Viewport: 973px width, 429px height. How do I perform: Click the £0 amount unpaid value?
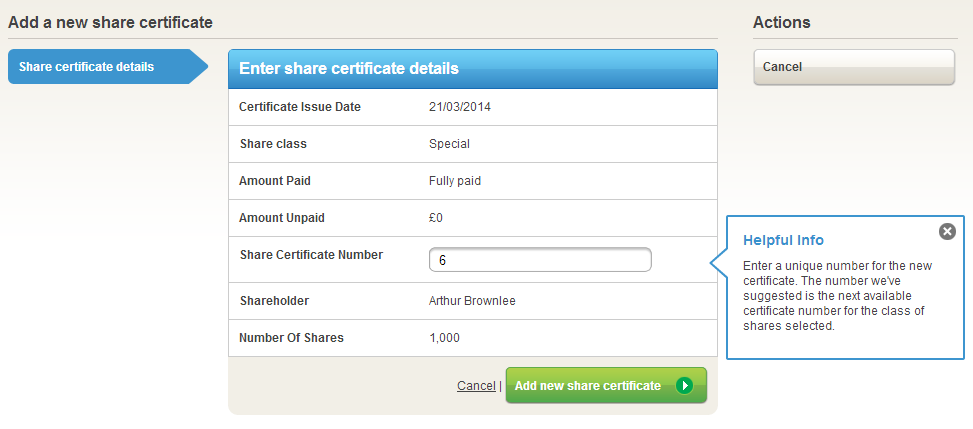click(x=435, y=218)
